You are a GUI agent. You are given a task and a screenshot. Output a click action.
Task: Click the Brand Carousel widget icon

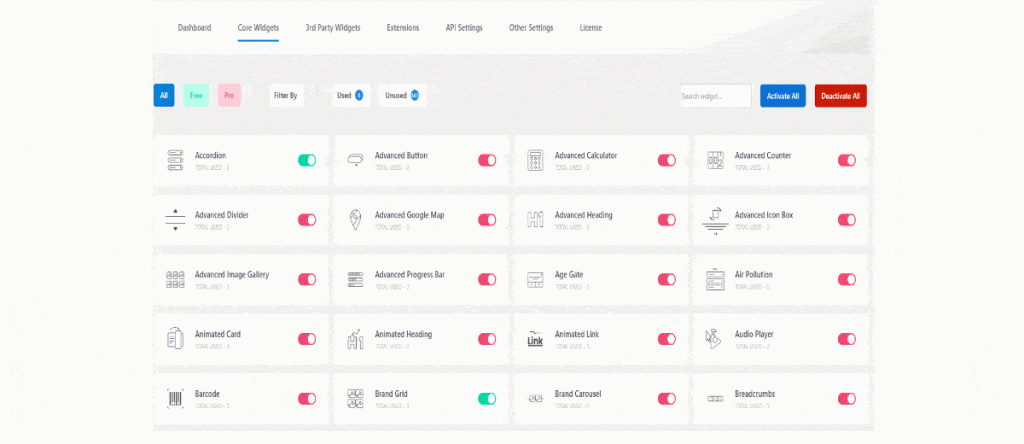click(535, 398)
